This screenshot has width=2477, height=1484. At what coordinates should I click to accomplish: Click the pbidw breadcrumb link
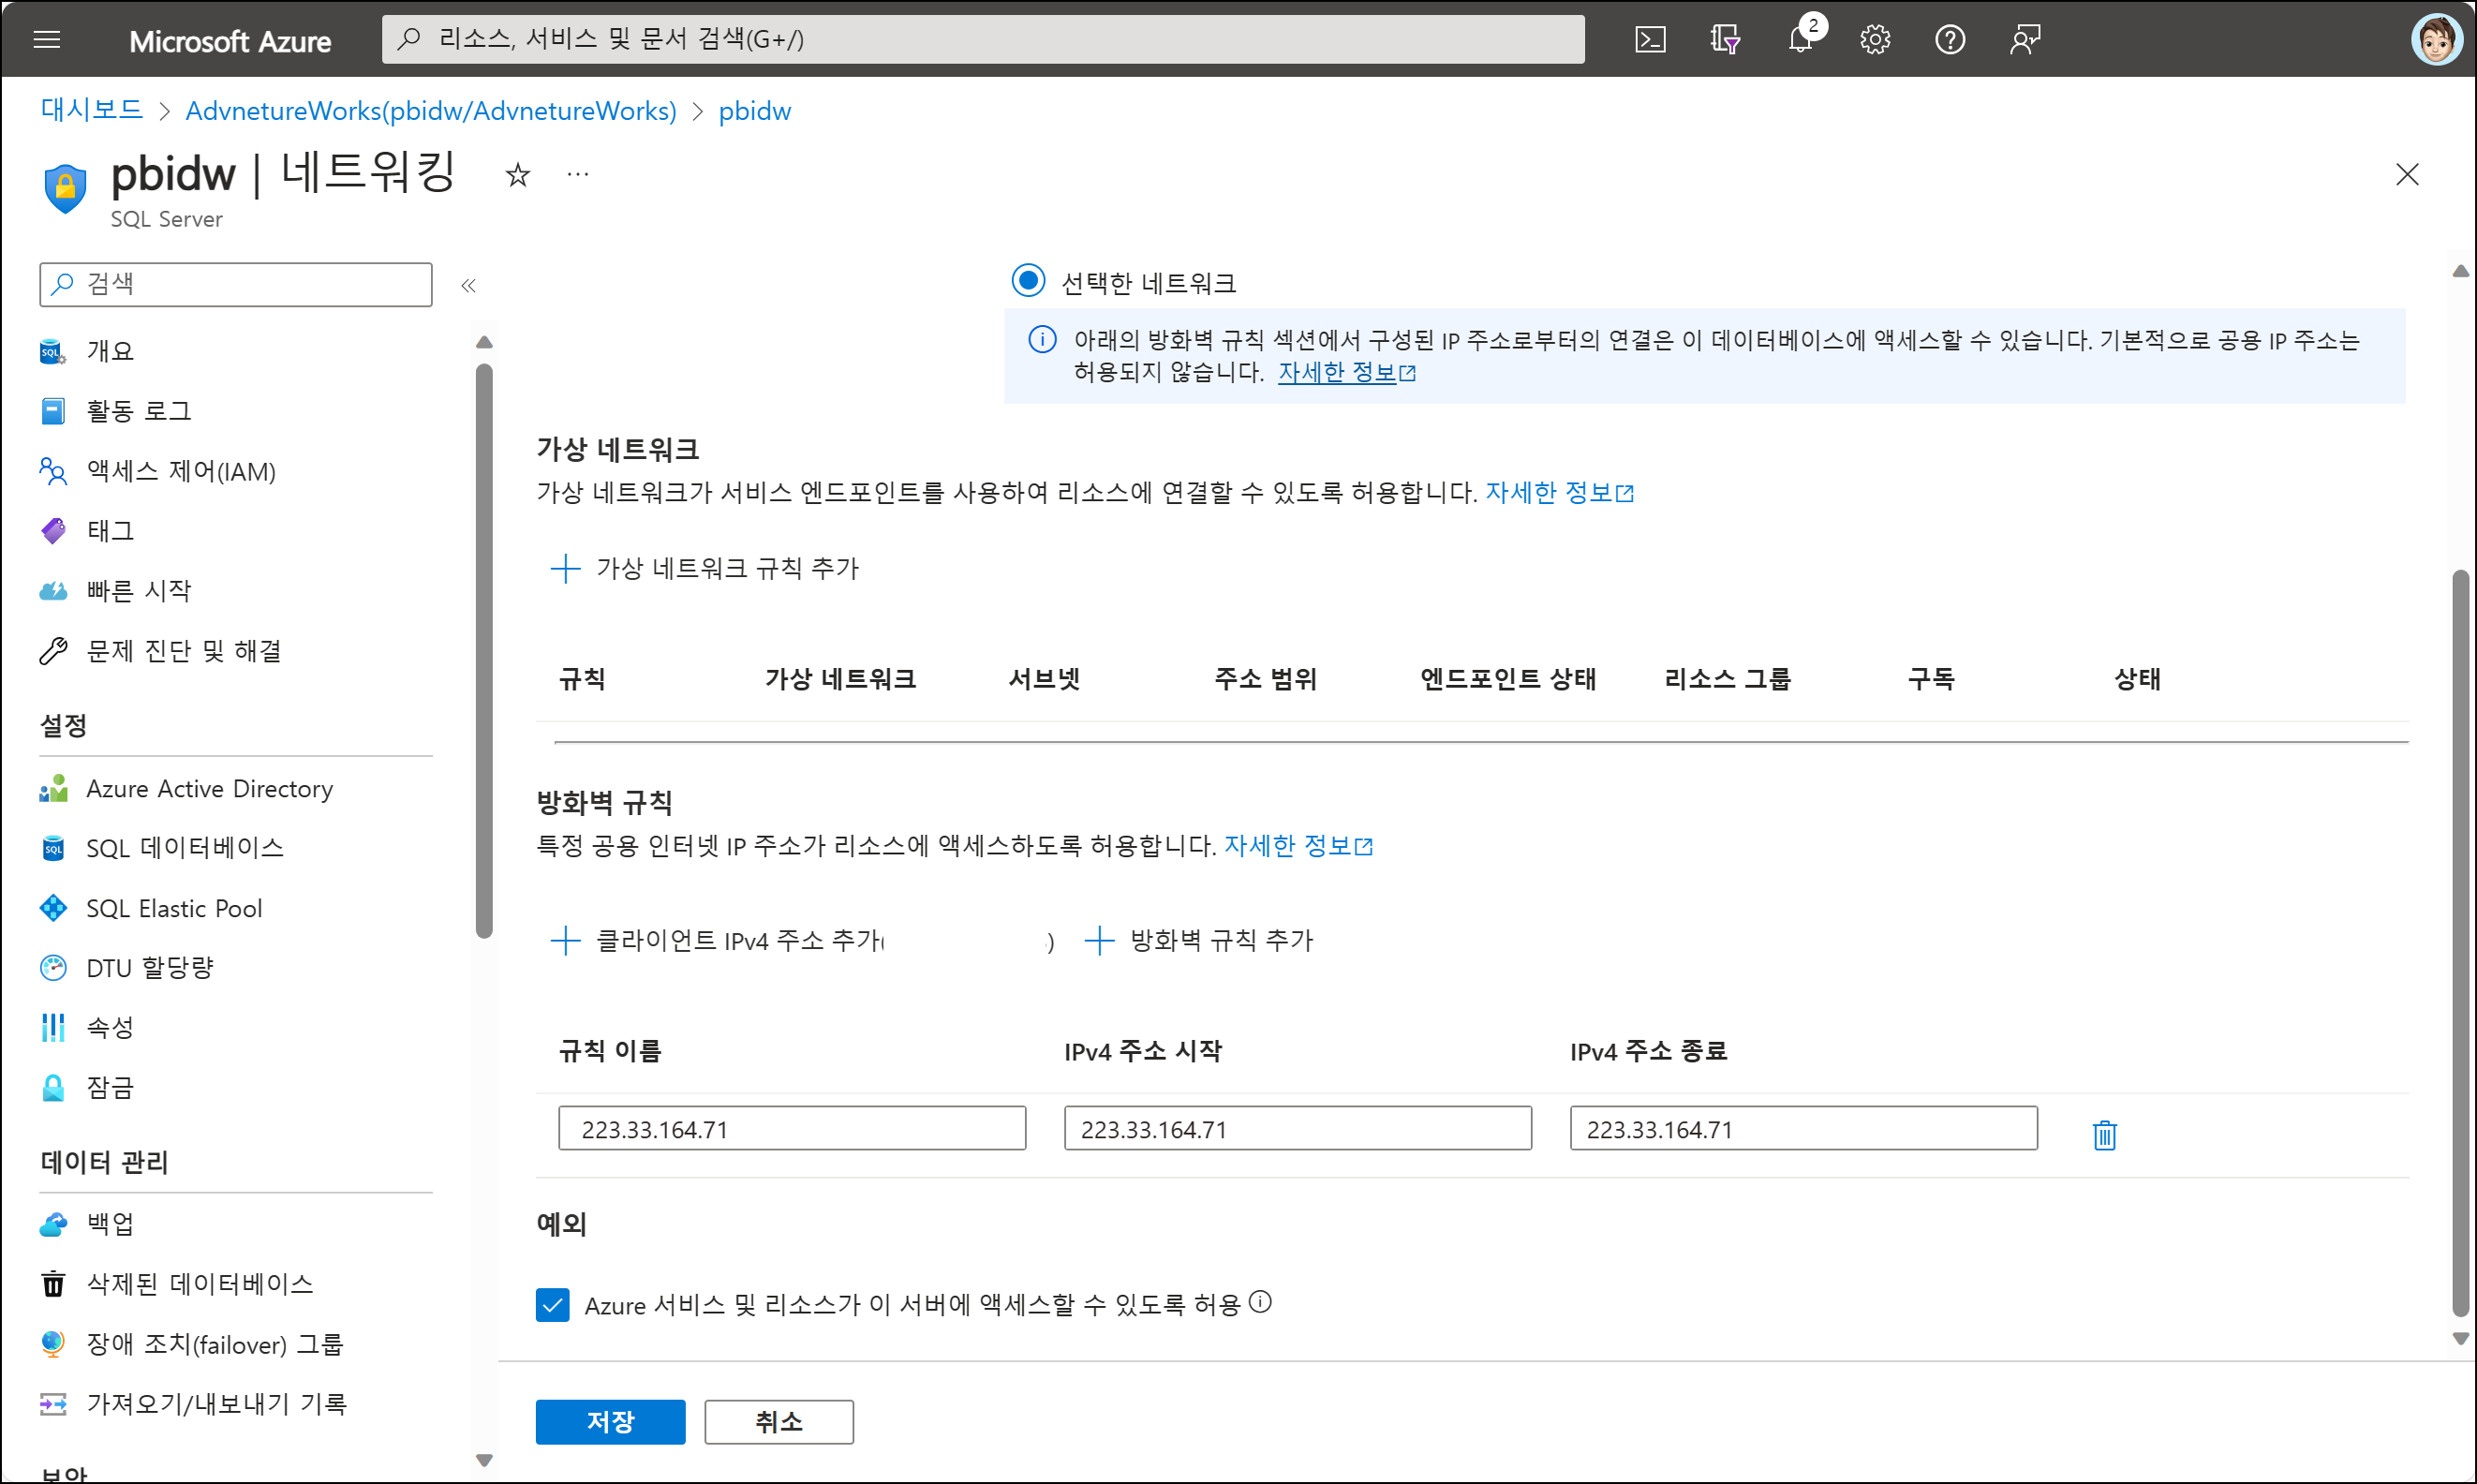[754, 111]
